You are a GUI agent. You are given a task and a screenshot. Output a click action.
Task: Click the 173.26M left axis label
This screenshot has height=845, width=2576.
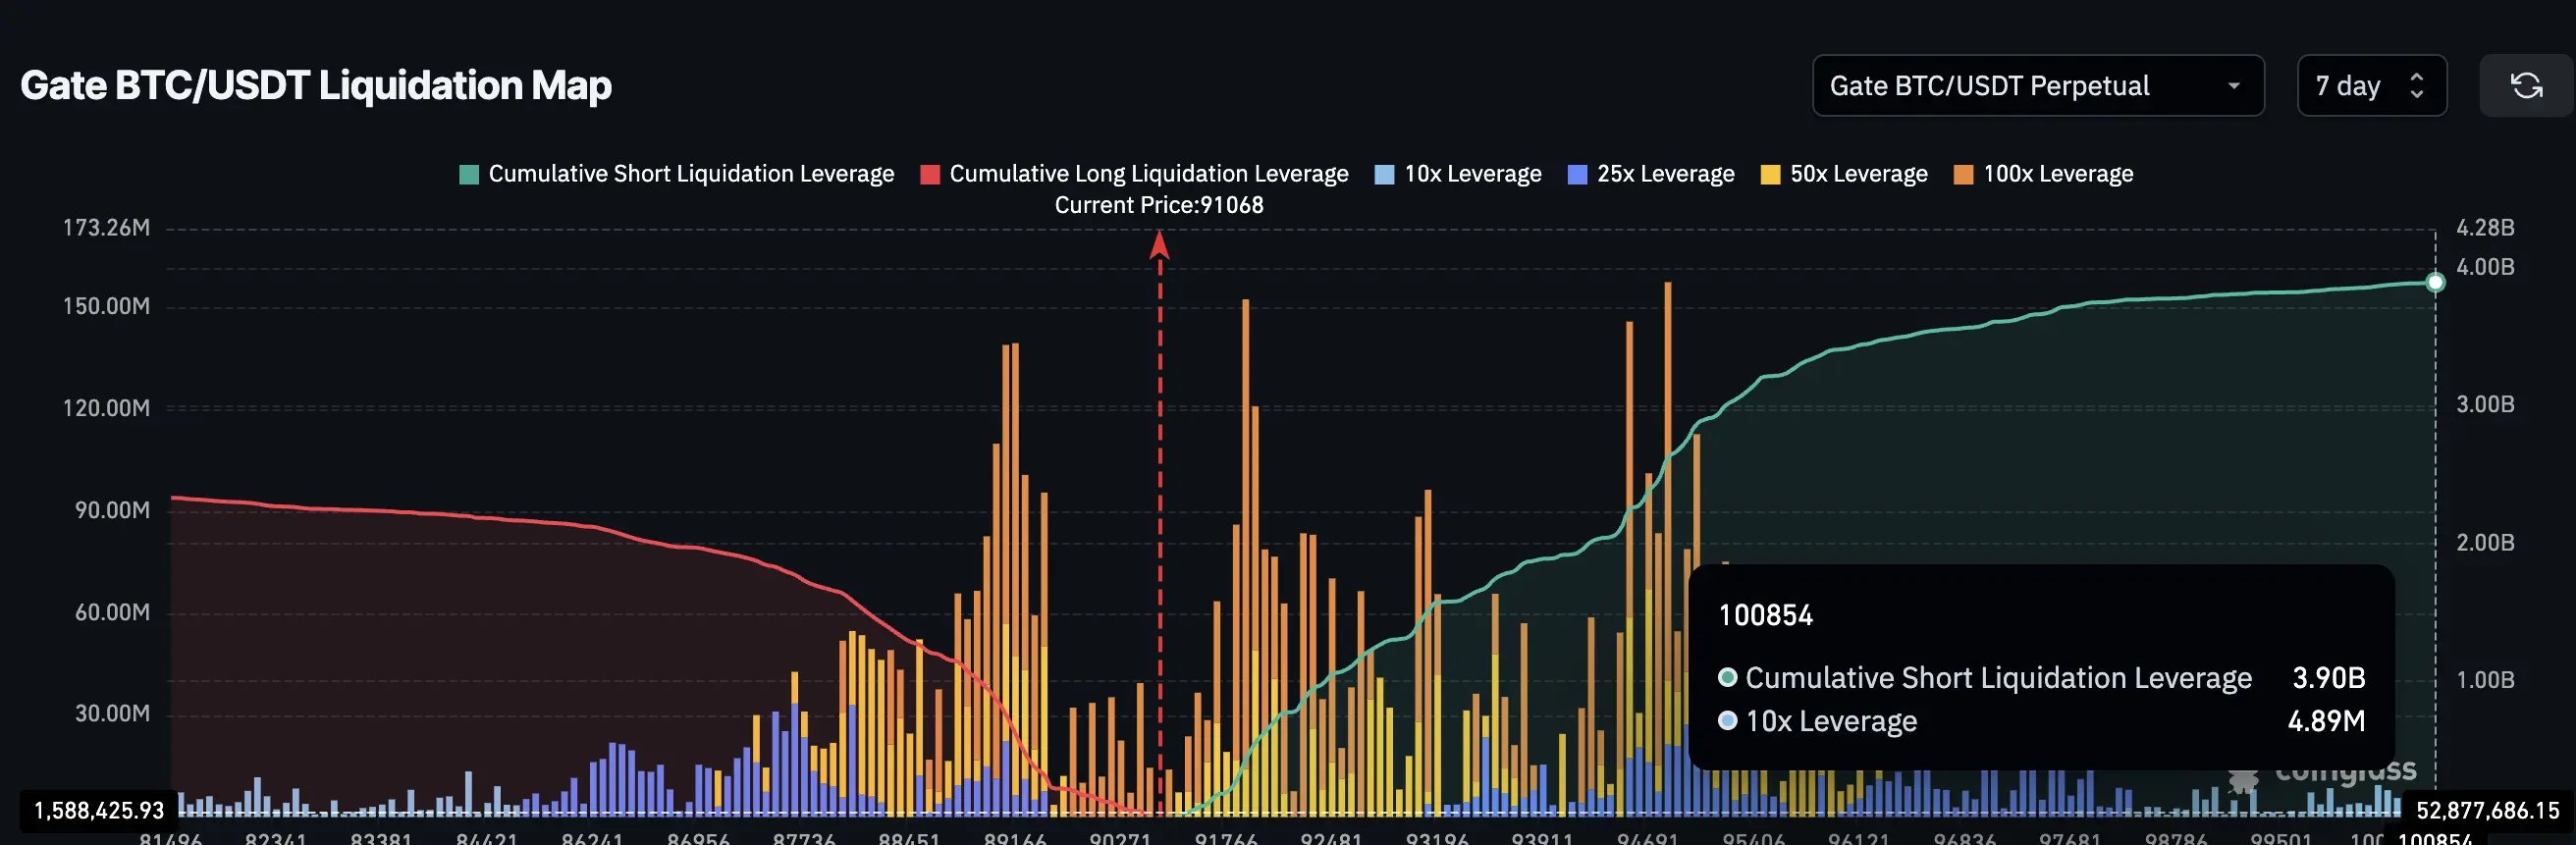(107, 228)
